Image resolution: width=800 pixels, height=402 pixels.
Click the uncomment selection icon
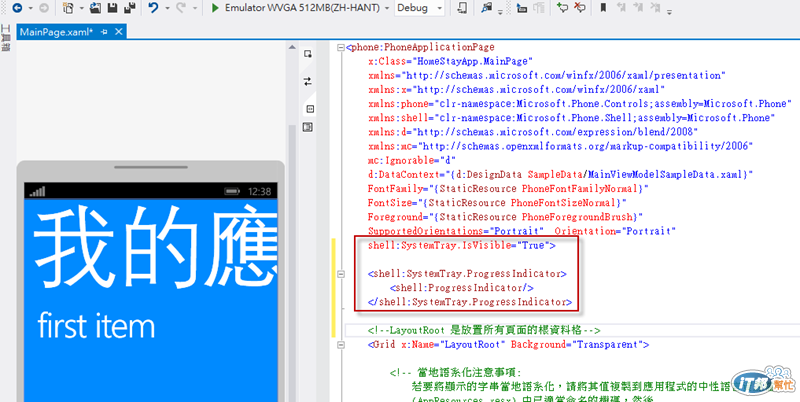click(580, 8)
